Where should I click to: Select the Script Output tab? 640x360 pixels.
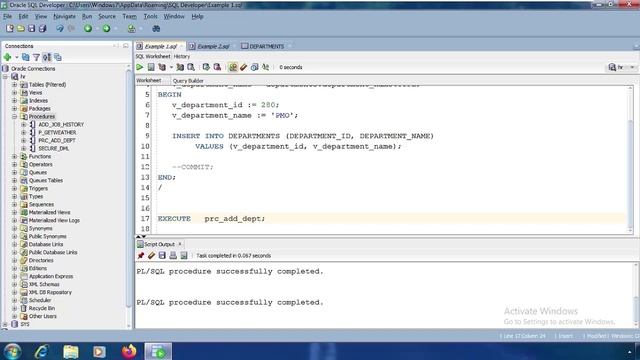(159, 244)
